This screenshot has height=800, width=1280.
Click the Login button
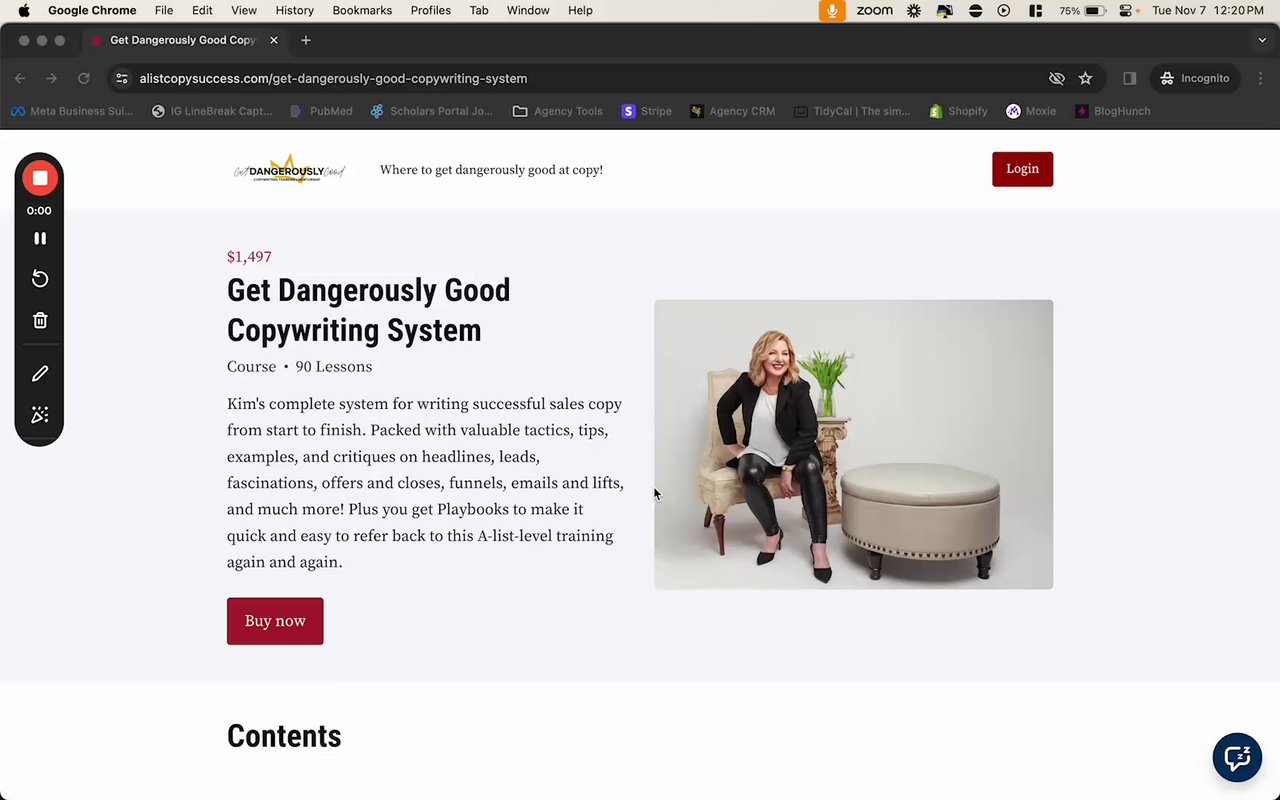click(1022, 169)
